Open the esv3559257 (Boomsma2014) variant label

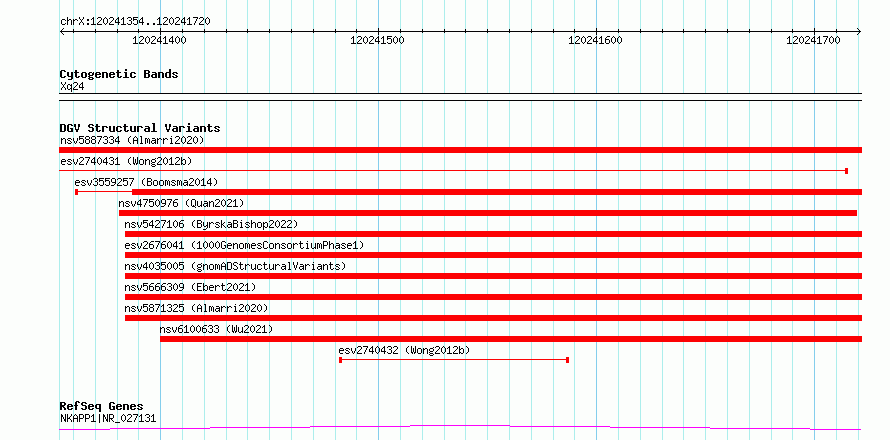(146, 182)
